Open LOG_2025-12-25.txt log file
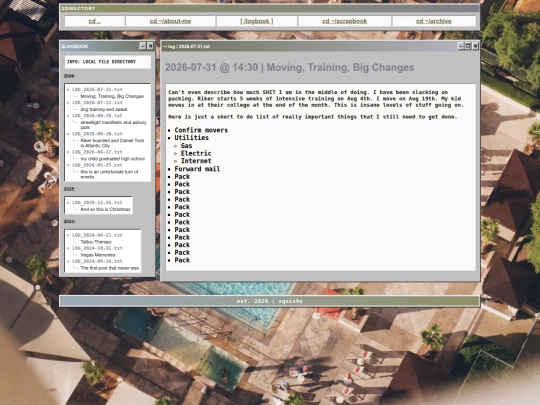Viewport: 540px width, 405px height. coord(97,202)
